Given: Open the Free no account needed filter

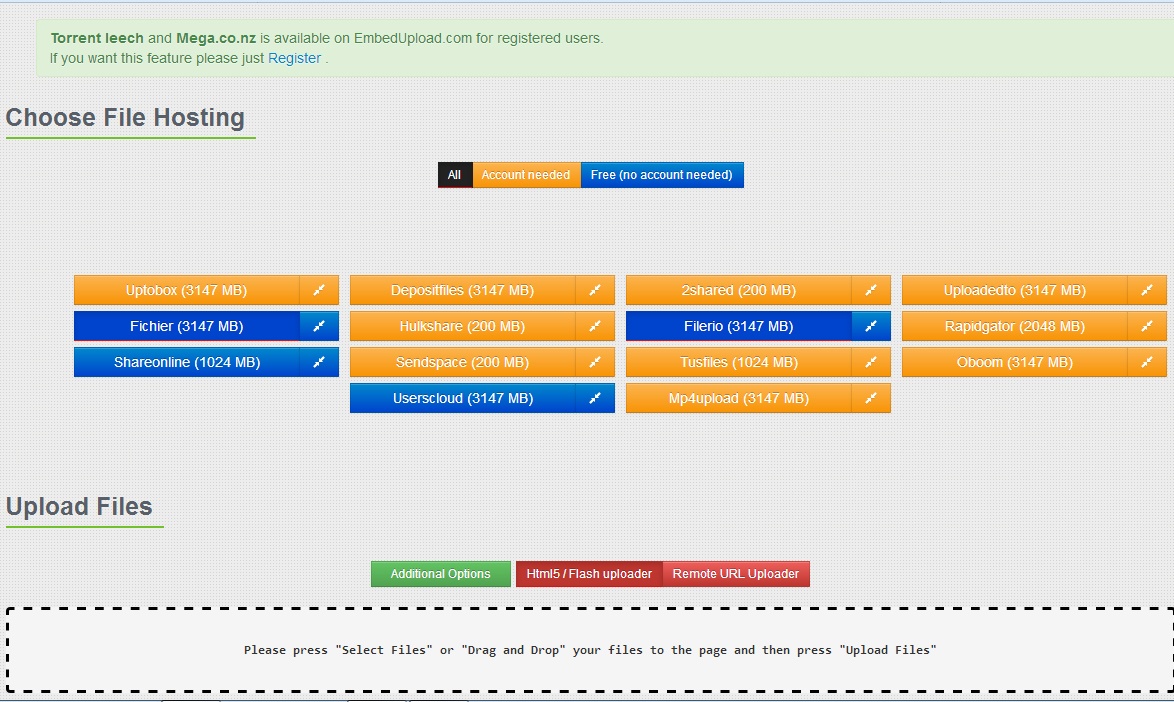Looking at the screenshot, I should point(662,174).
